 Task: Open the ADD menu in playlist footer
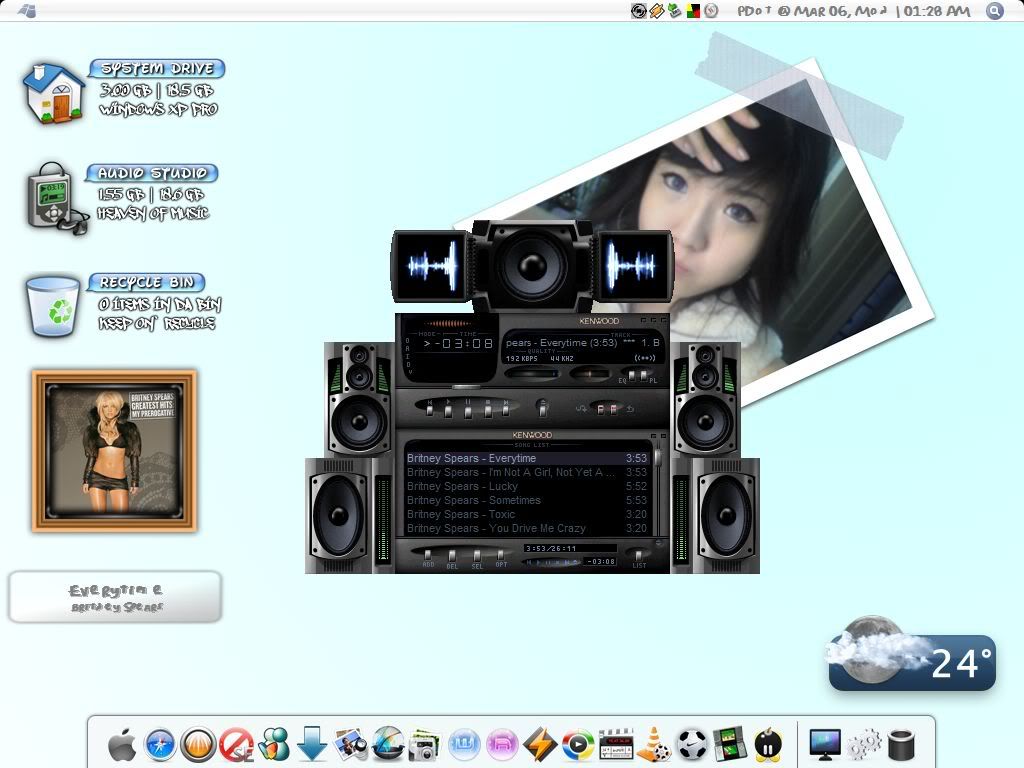[428, 557]
